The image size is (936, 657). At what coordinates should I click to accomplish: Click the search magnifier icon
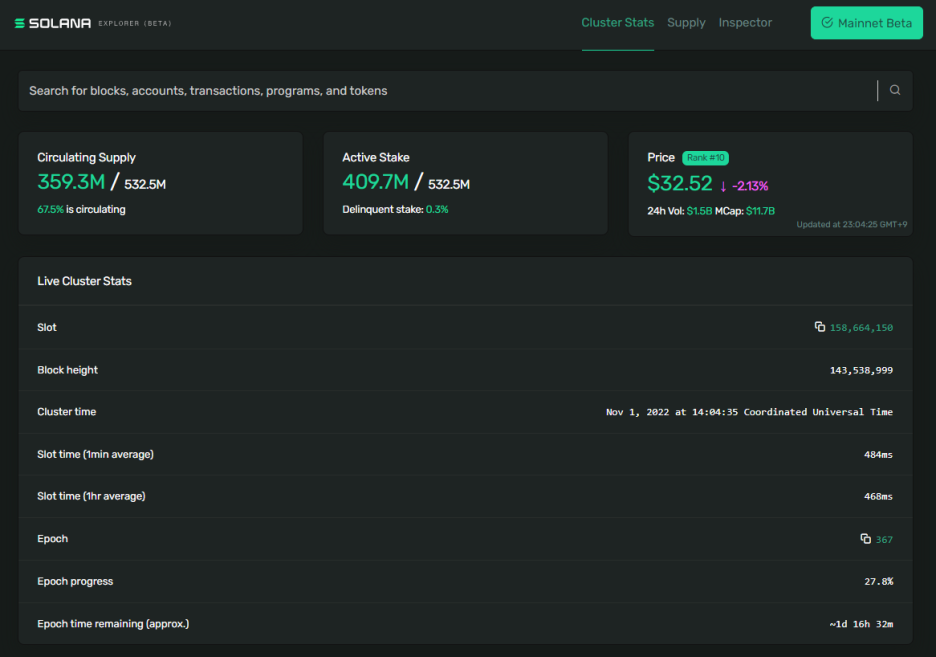point(895,90)
